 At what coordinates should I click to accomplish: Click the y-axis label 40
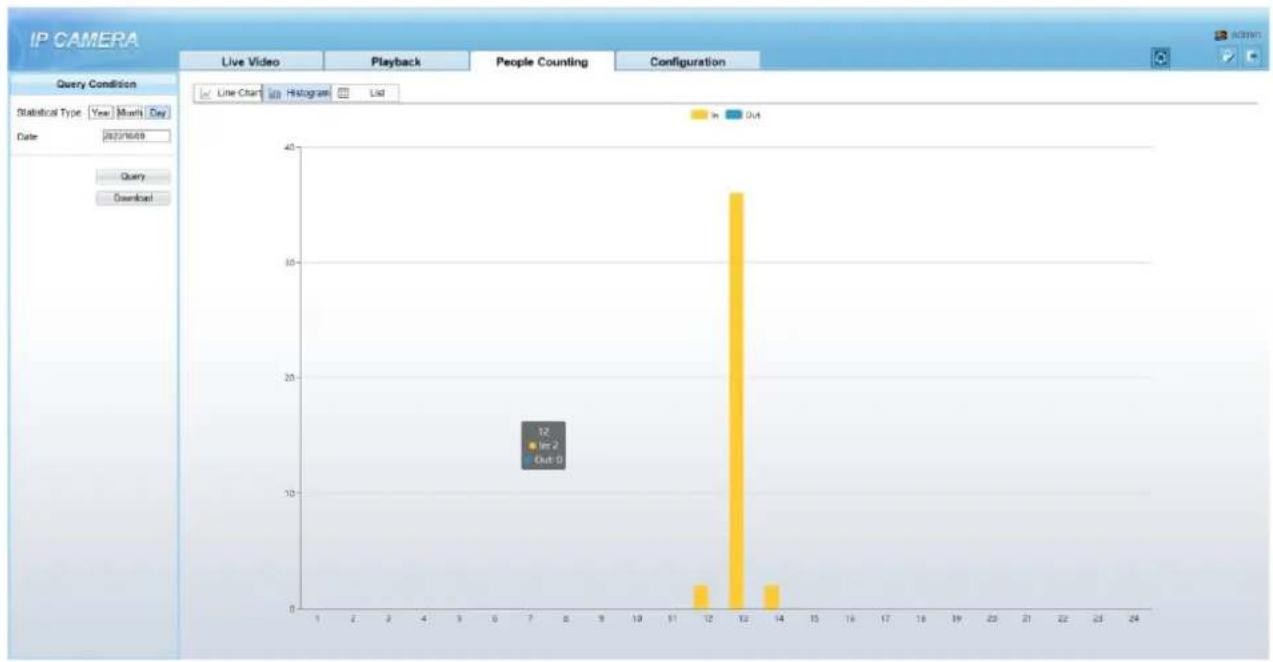pyautogui.click(x=290, y=147)
